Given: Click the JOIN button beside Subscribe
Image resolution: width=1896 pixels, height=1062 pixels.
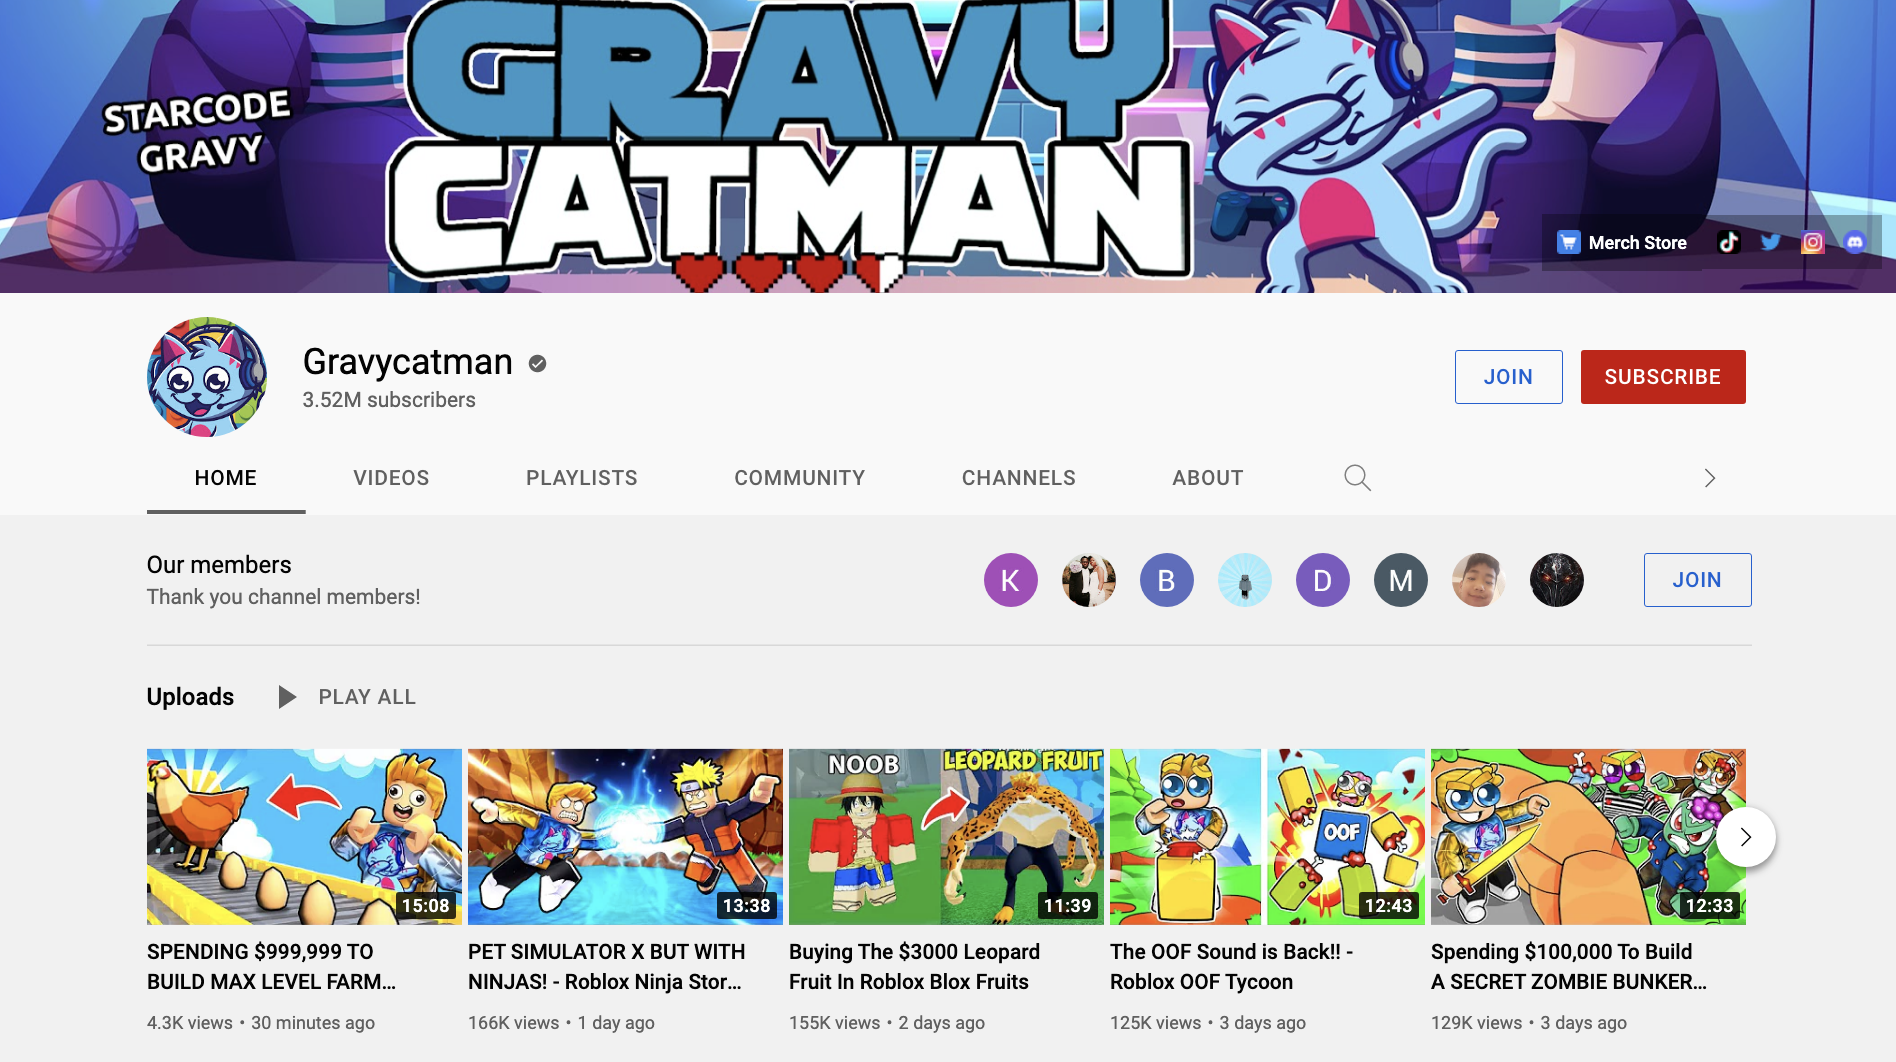Looking at the screenshot, I should pos(1508,377).
